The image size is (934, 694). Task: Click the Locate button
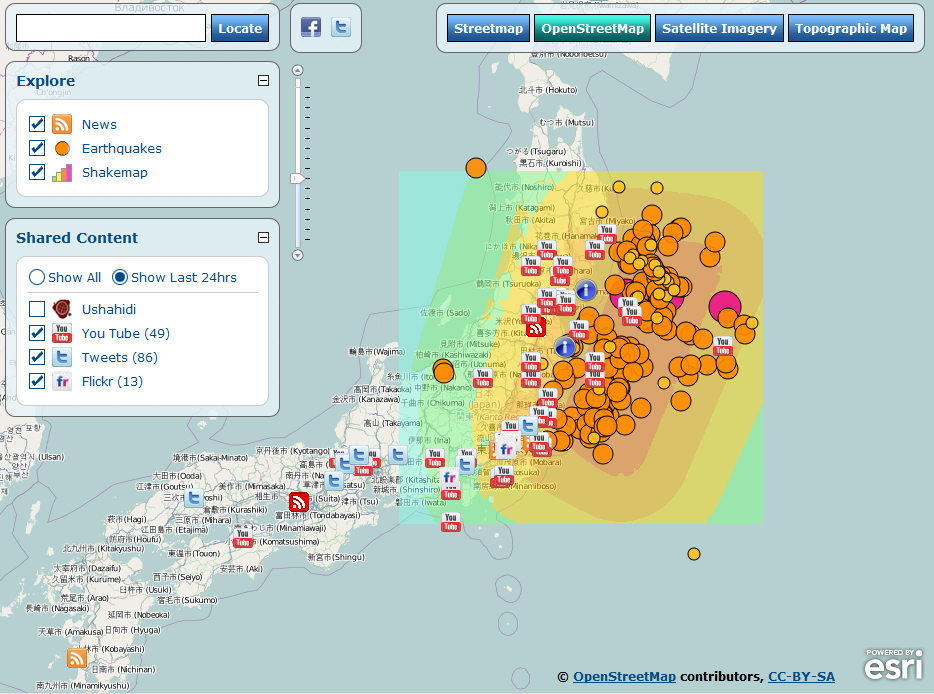click(x=240, y=28)
